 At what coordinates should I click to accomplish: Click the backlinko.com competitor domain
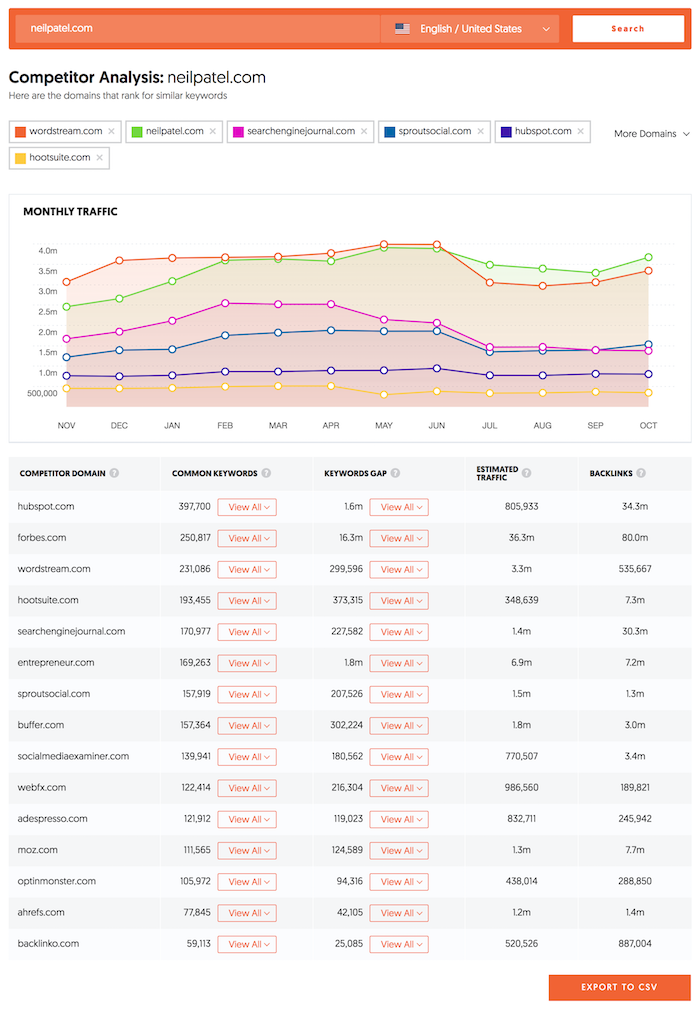coord(48,944)
